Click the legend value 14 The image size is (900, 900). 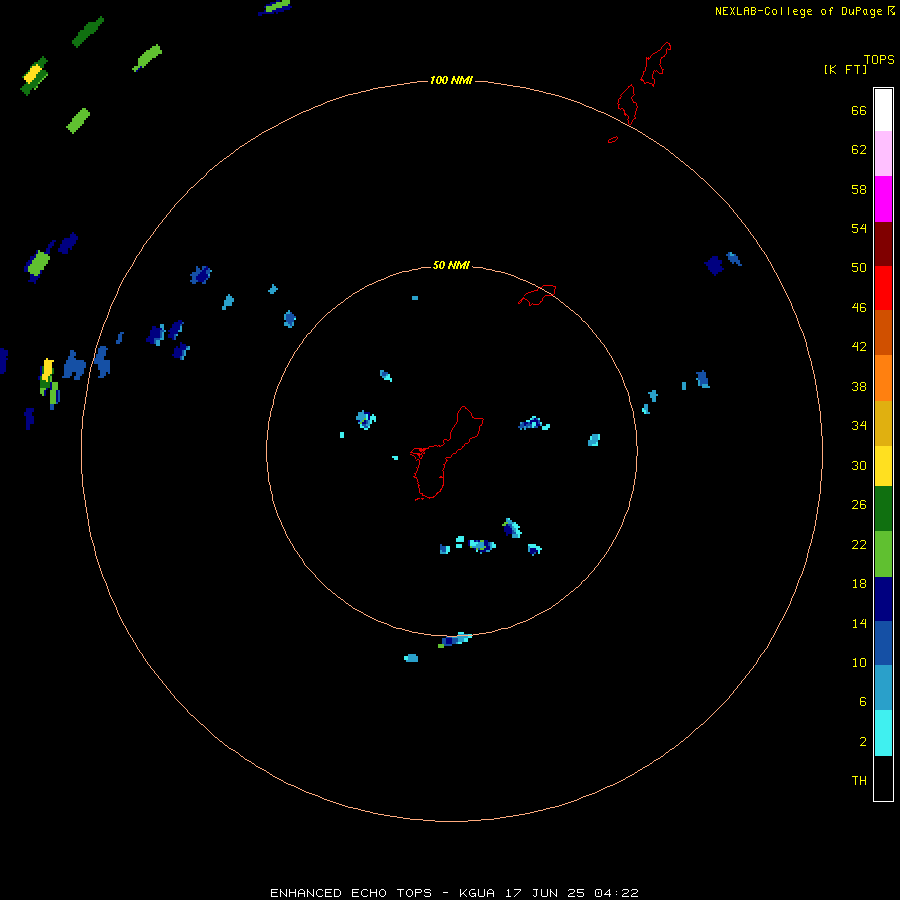tap(859, 623)
